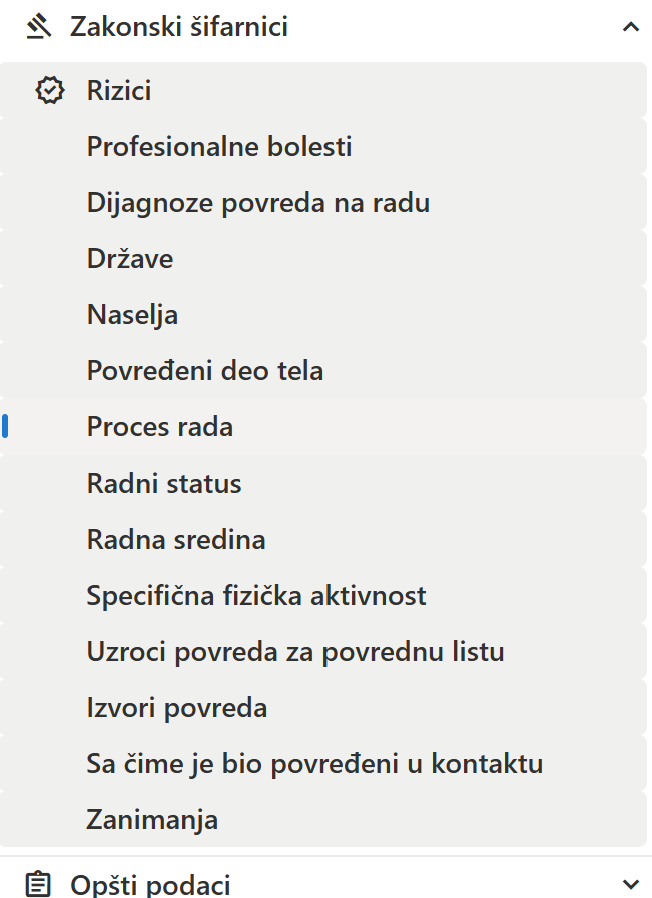Open the Zakonski šifarnici menu header
This screenshot has width=652, height=898.
[324, 27]
